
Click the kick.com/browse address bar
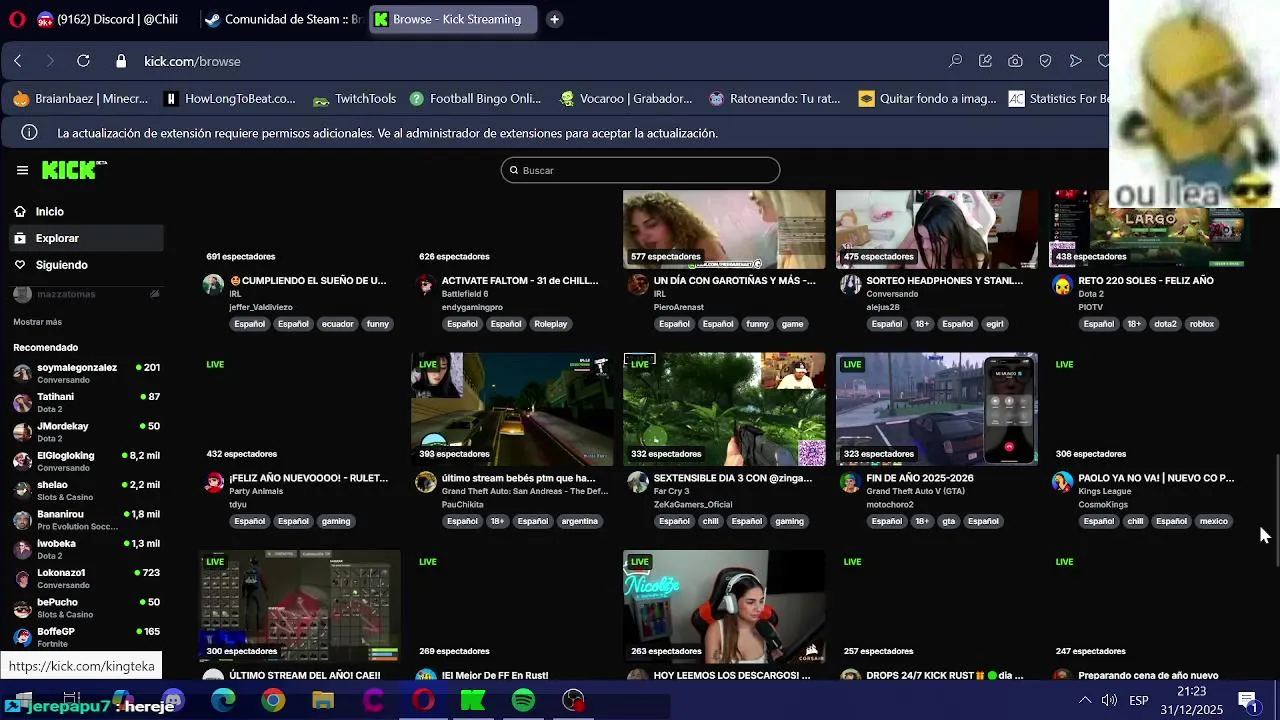tap(192, 61)
